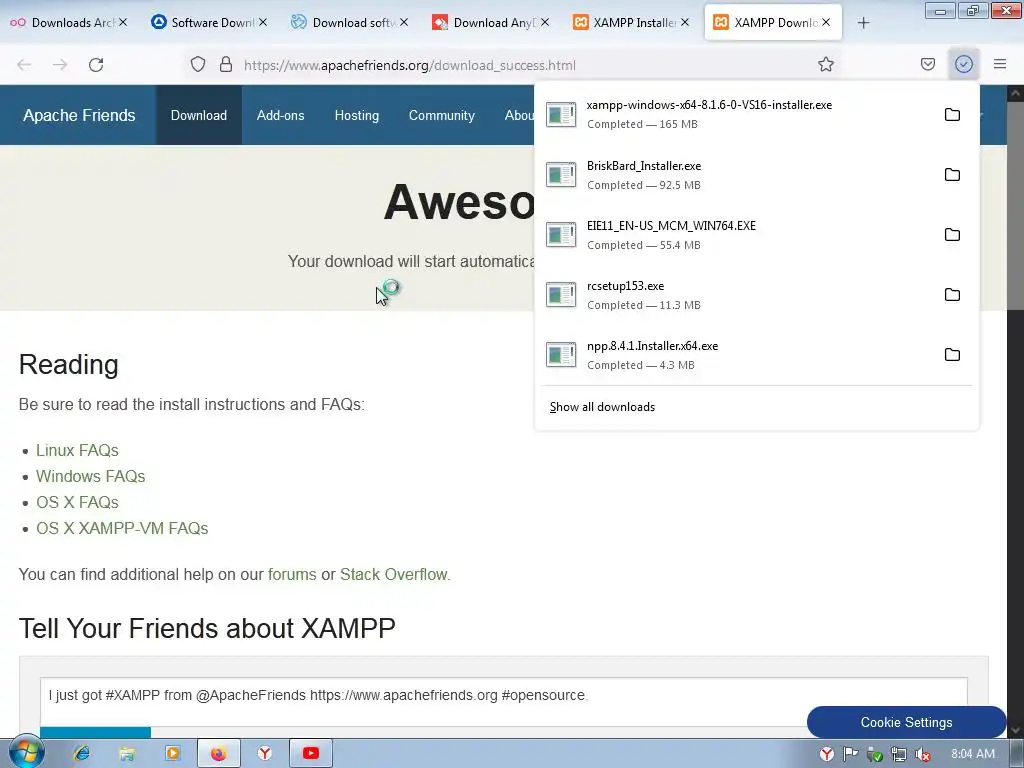This screenshot has height=768, width=1024.
Task: Save page to Pocket
Action: (928, 64)
